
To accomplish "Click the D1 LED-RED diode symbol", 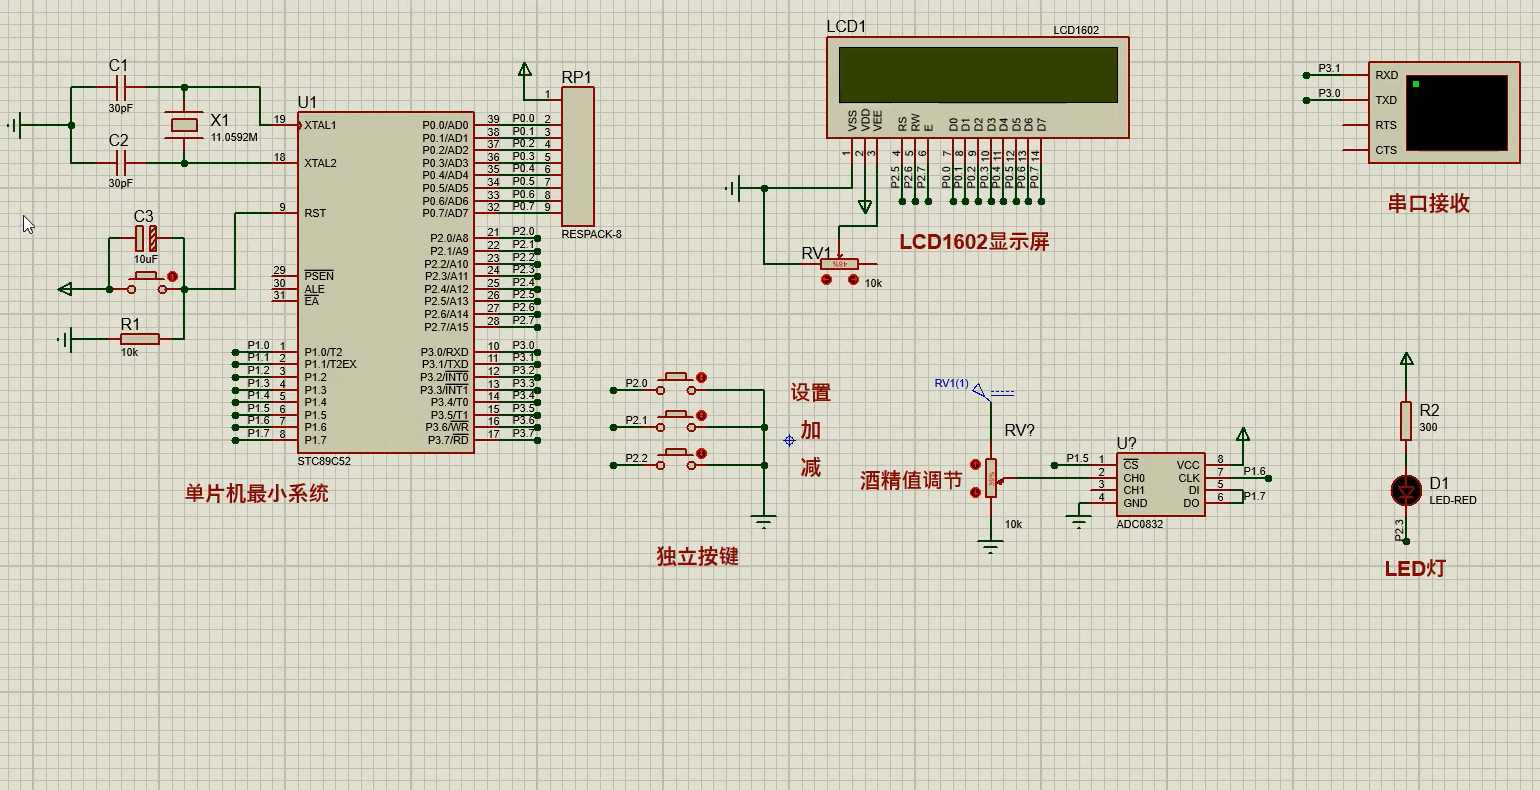I will (x=1406, y=491).
